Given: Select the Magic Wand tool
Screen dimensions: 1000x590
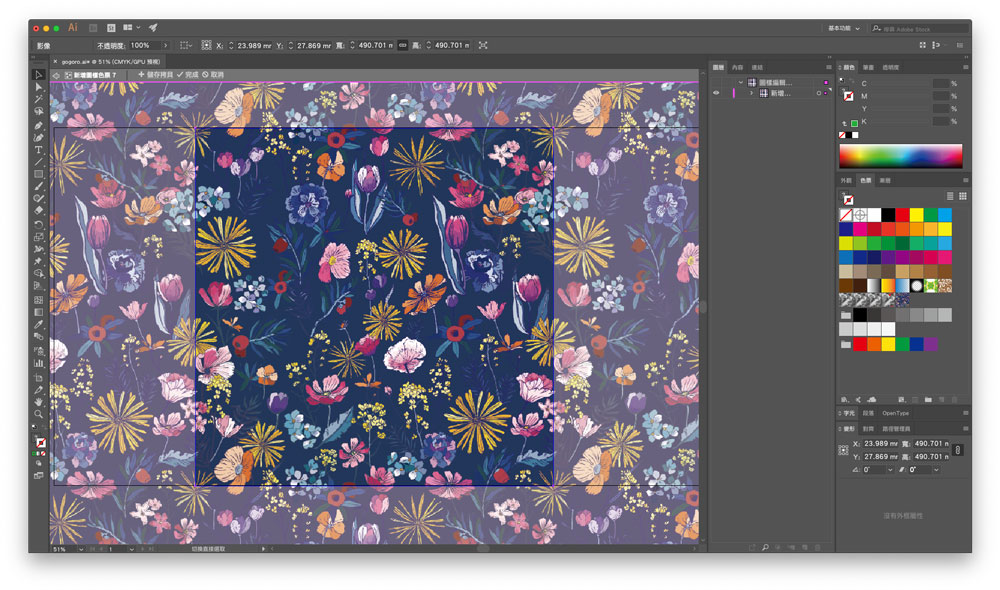Looking at the screenshot, I should (x=39, y=99).
